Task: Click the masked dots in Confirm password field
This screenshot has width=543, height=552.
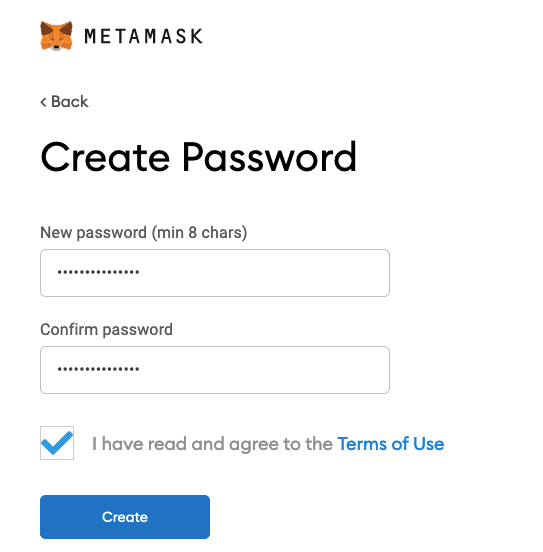Action: point(99,369)
